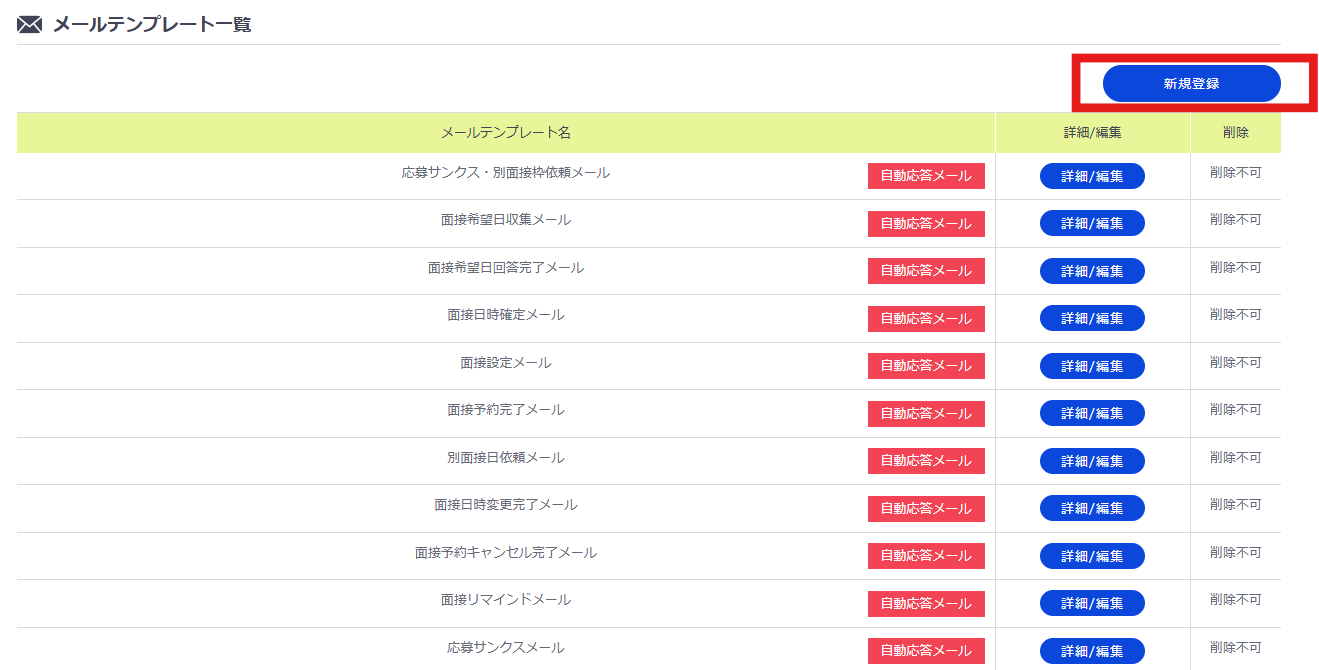Click the 自動応答メール badge for 応募サンクスメール
1319x670 pixels.
(925, 650)
